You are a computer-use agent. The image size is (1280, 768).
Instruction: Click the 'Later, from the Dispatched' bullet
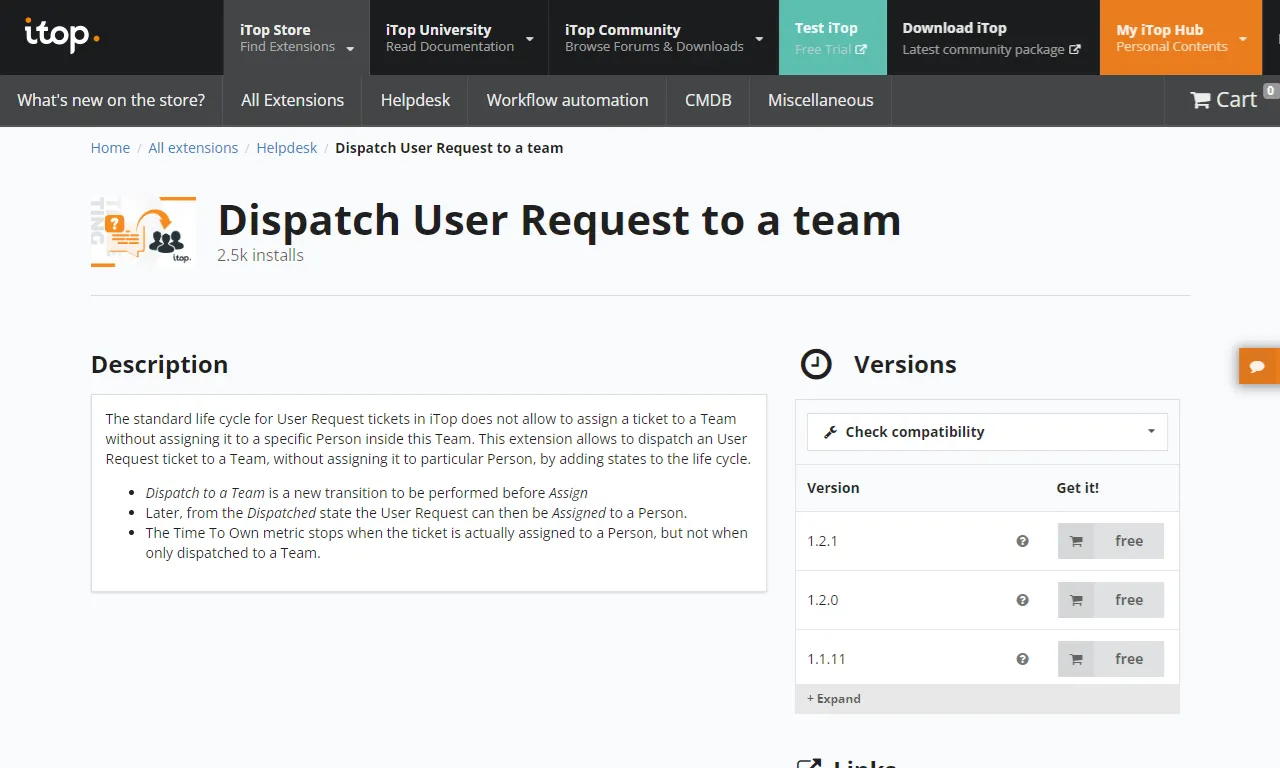coord(416,513)
